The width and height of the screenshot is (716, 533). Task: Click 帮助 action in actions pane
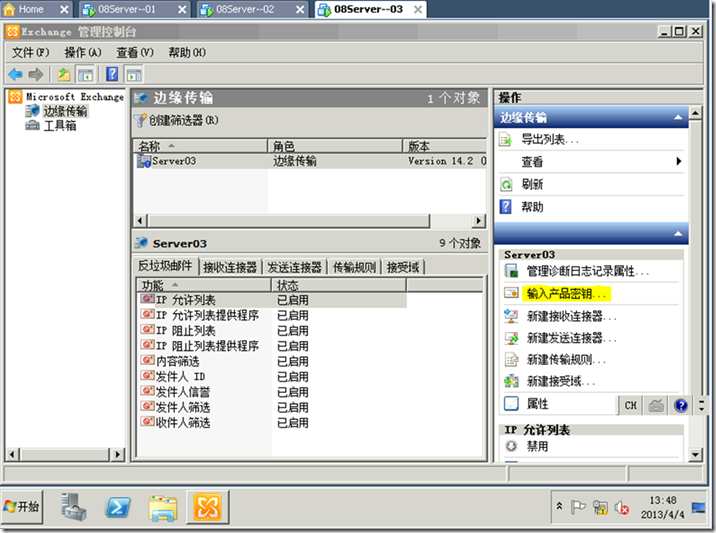point(532,207)
